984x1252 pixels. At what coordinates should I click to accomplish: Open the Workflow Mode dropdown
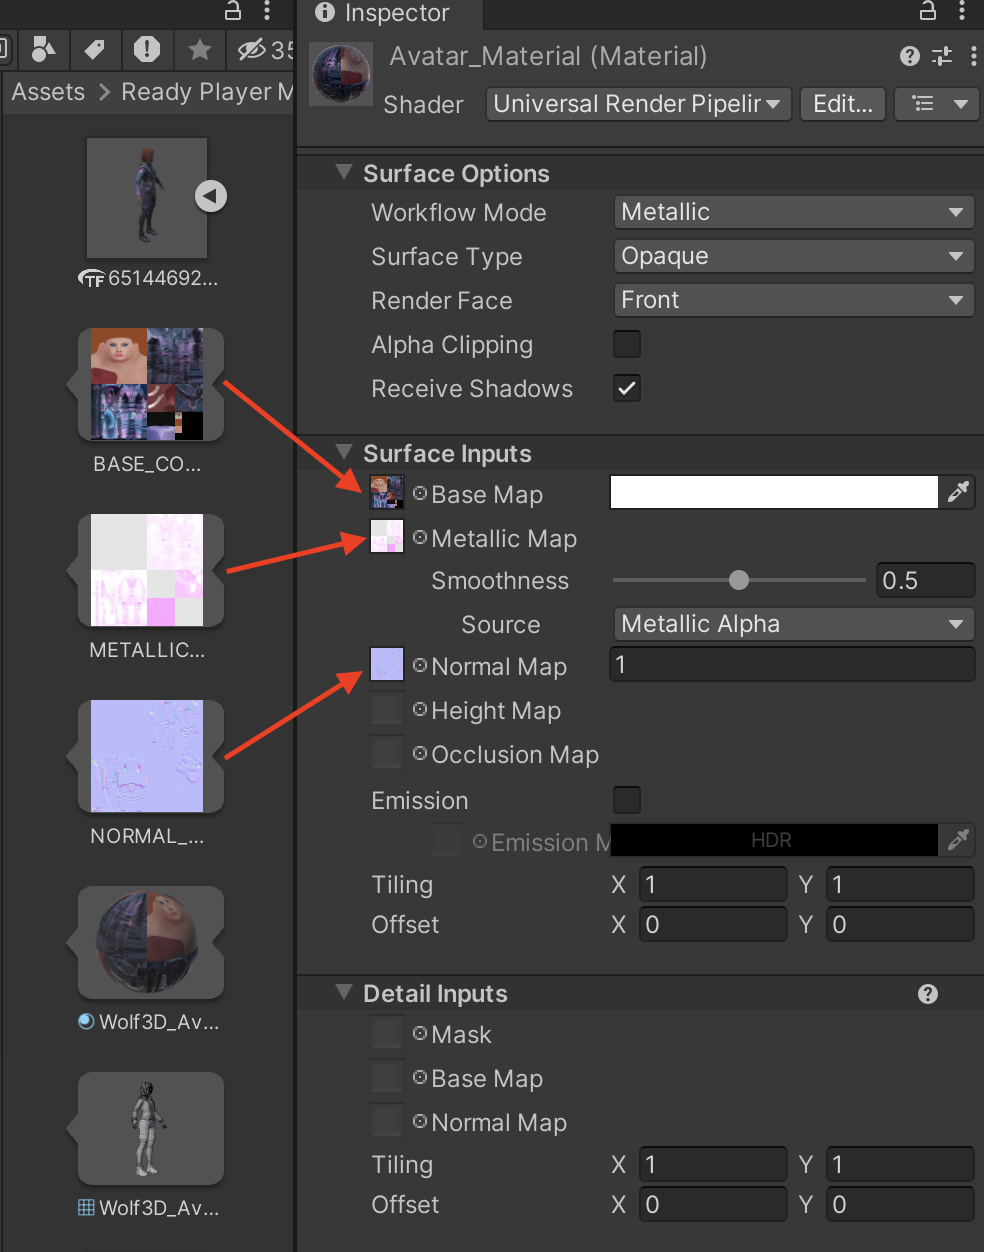[x=791, y=212]
